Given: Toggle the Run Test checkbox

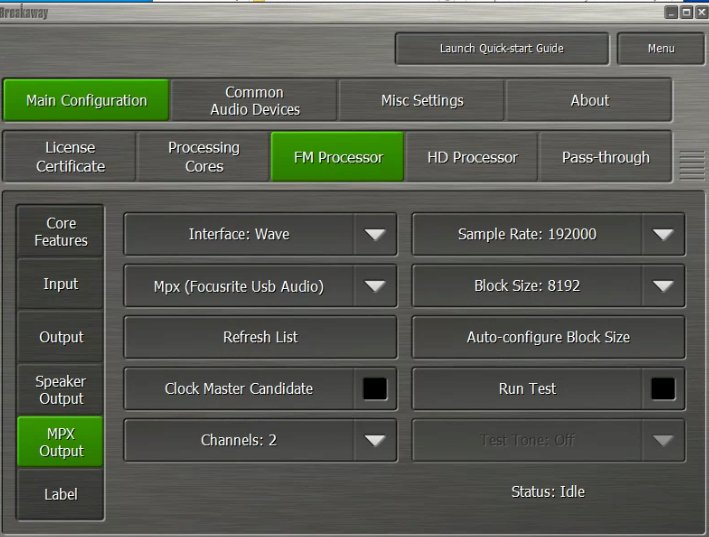Looking at the screenshot, I should click(663, 389).
